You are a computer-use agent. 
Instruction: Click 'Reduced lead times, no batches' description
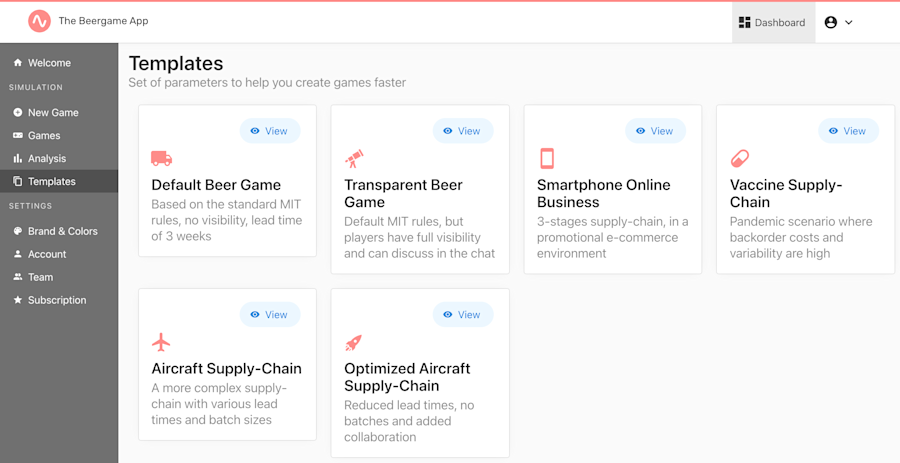click(409, 421)
